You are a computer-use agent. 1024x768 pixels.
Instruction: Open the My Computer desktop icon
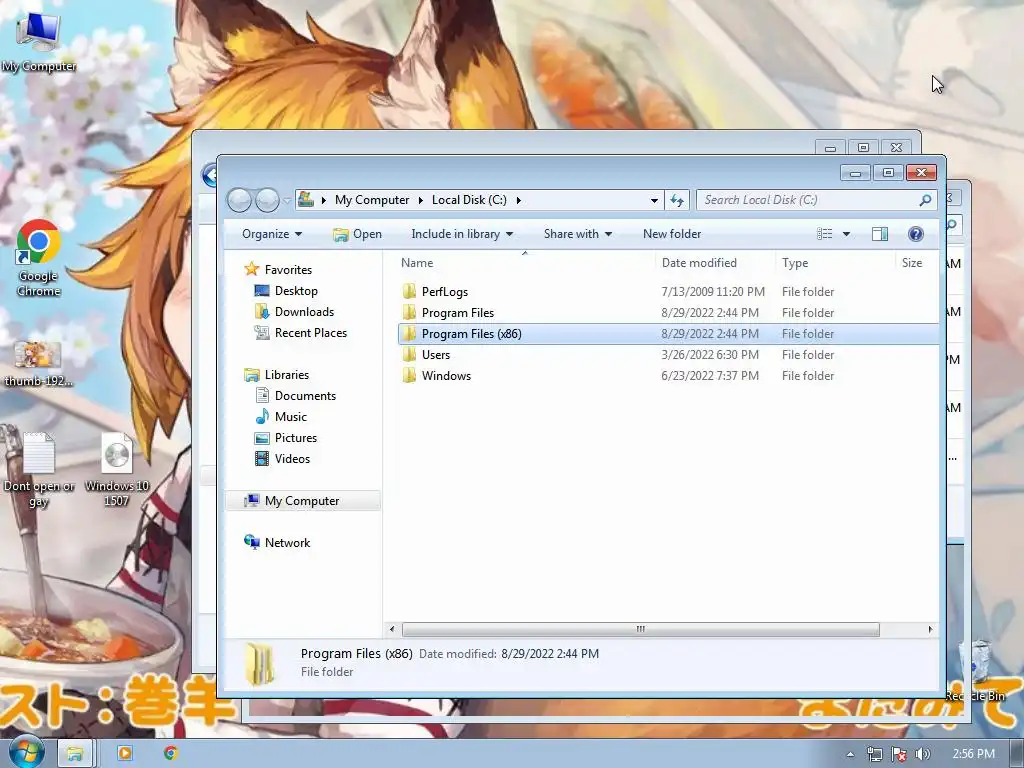click(x=39, y=41)
